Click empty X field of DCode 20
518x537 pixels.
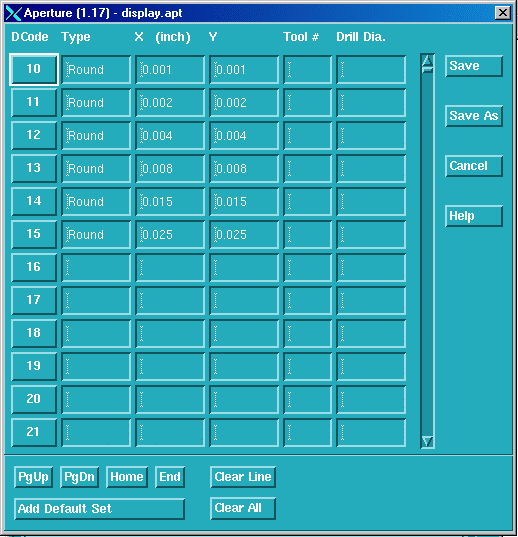170,399
